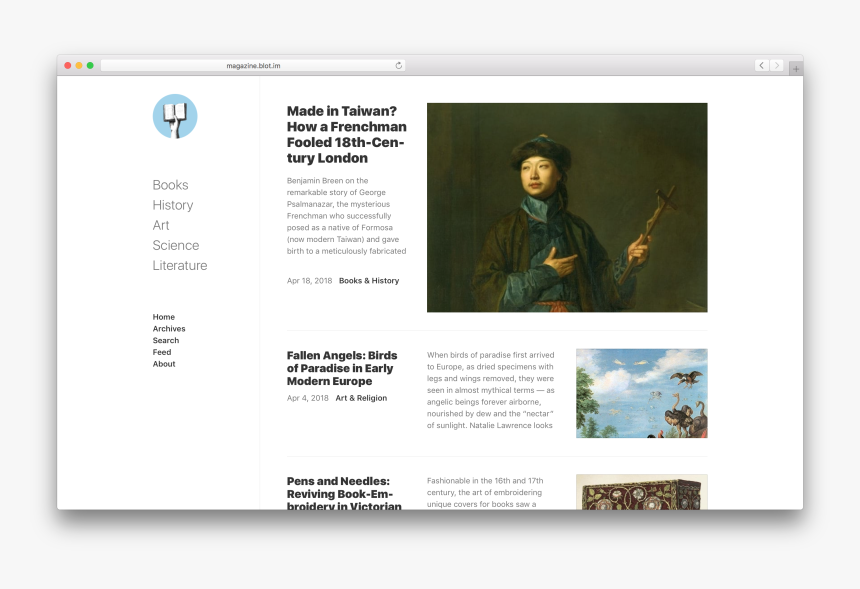This screenshot has width=860, height=589.
Task: Open the Literature category
Action: 180,265
